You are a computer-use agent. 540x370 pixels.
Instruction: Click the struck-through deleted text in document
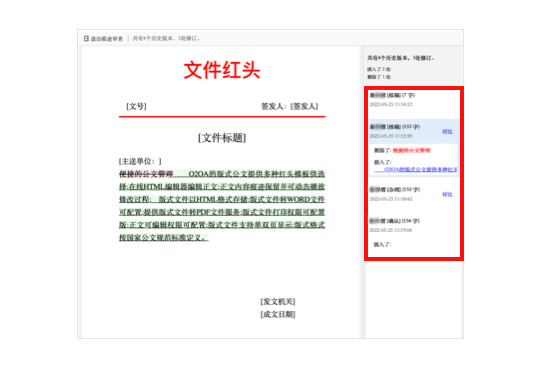tap(146, 174)
